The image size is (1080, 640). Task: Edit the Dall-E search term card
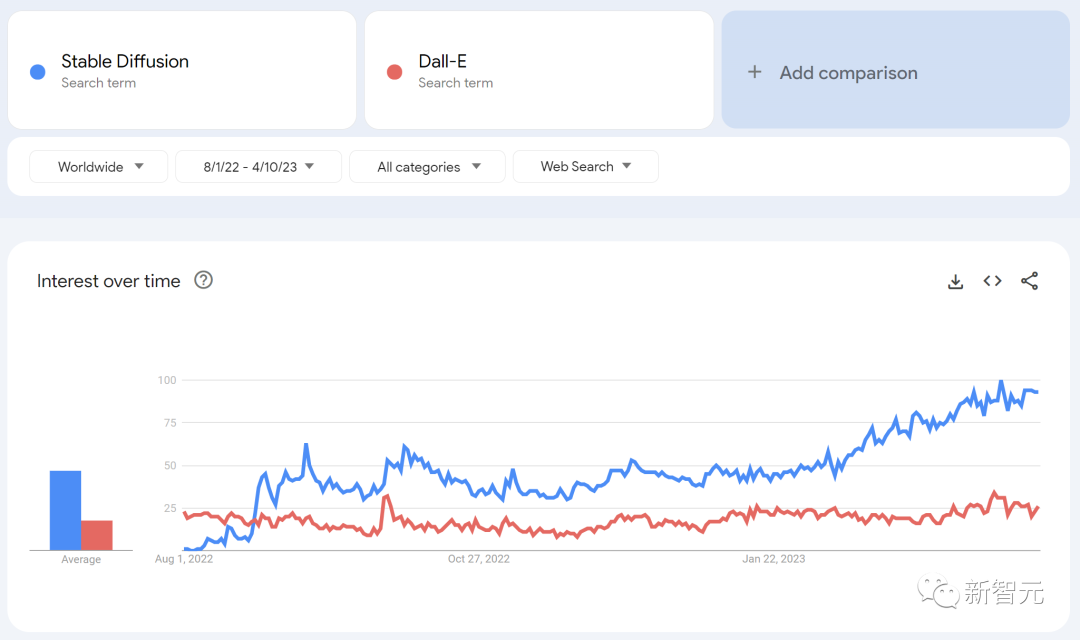coord(442,62)
